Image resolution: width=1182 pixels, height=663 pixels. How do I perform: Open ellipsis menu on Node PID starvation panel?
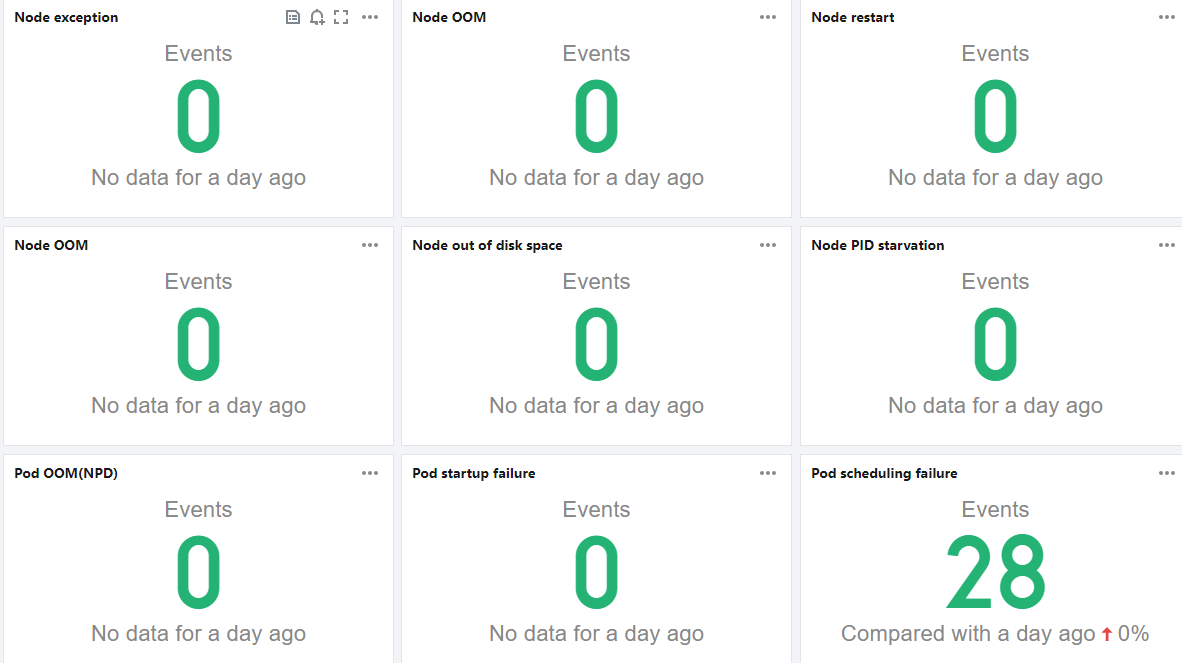[x=1167, y=245]
